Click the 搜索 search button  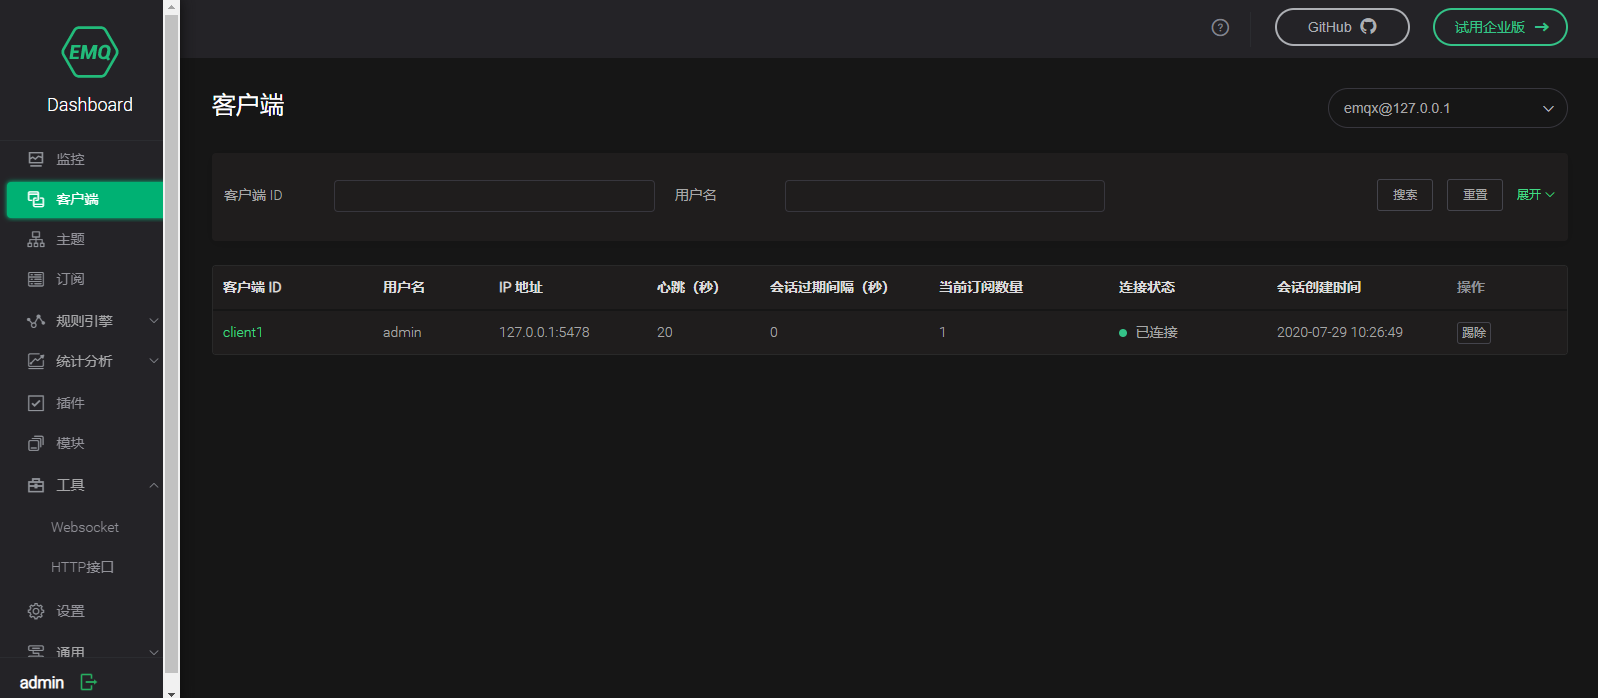1404,195
